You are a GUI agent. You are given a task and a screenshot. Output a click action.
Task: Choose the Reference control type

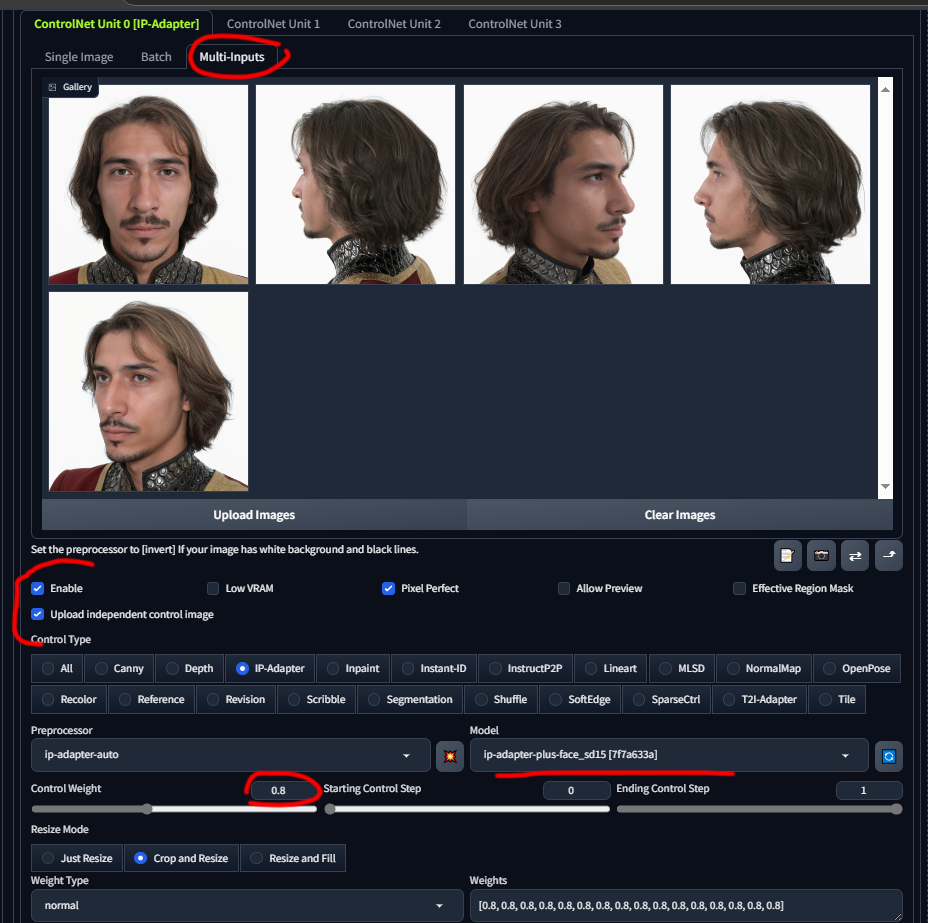[152, 699]
